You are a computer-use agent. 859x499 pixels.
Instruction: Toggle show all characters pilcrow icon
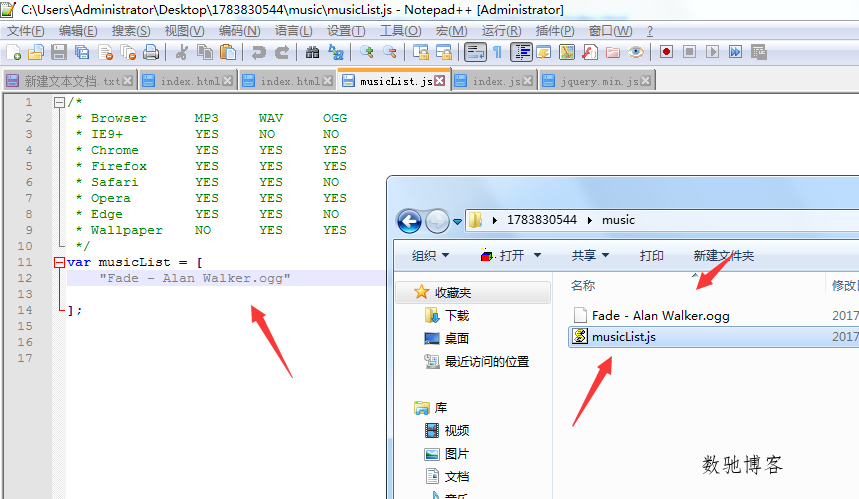(x=497, y=53)
